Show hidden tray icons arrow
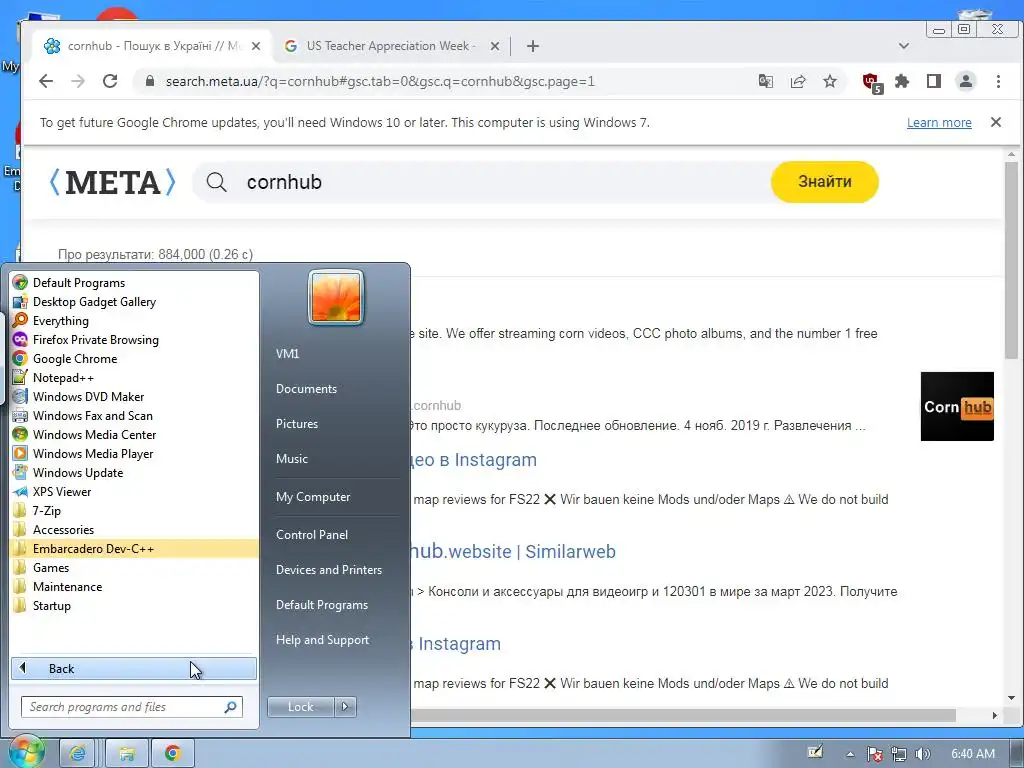This screenshot has width=1024, height=768. [x=850, y=754]
